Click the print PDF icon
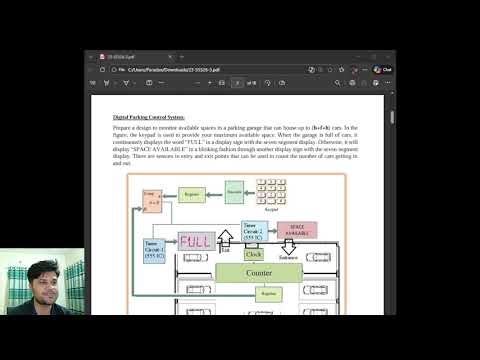Image resolution: width=480 pixels, height=360 pixels. [x=352, y=83]
